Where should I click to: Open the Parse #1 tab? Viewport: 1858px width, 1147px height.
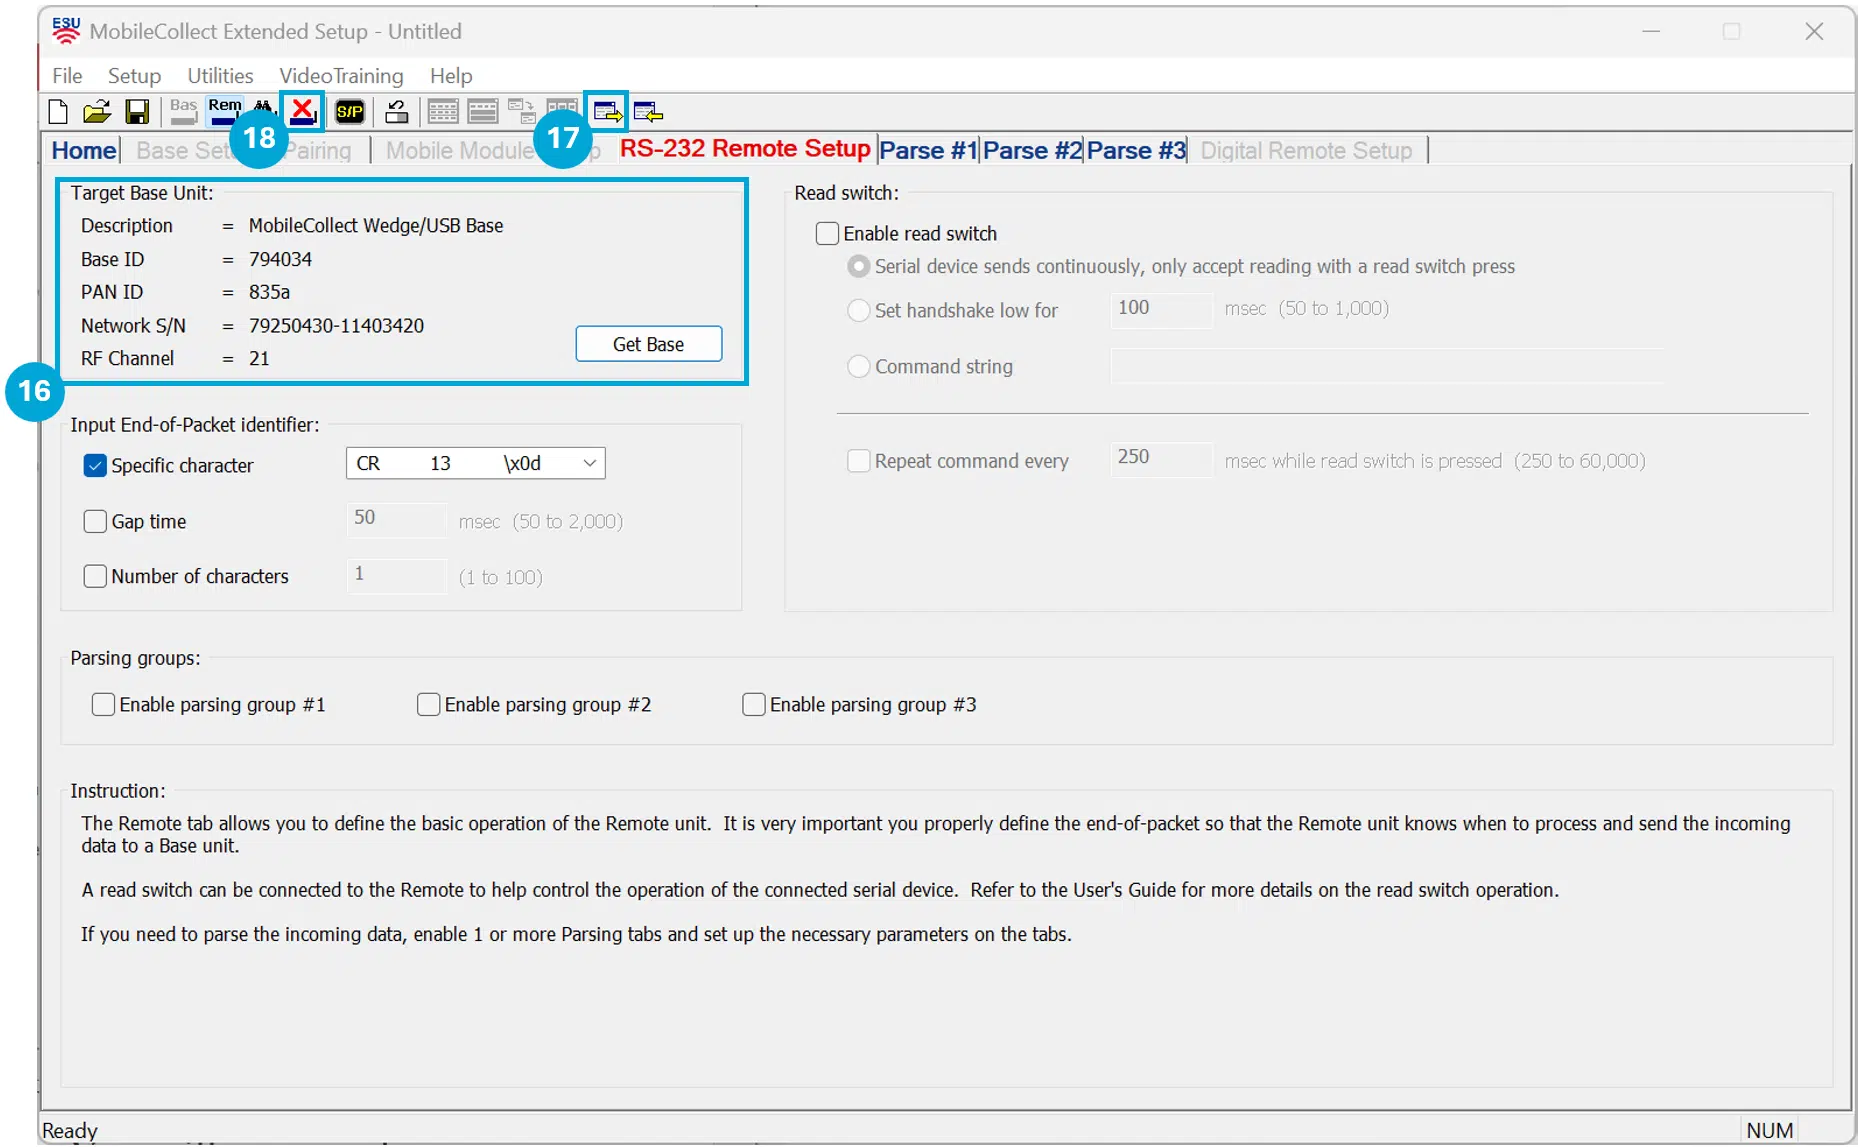click(928, 151)
